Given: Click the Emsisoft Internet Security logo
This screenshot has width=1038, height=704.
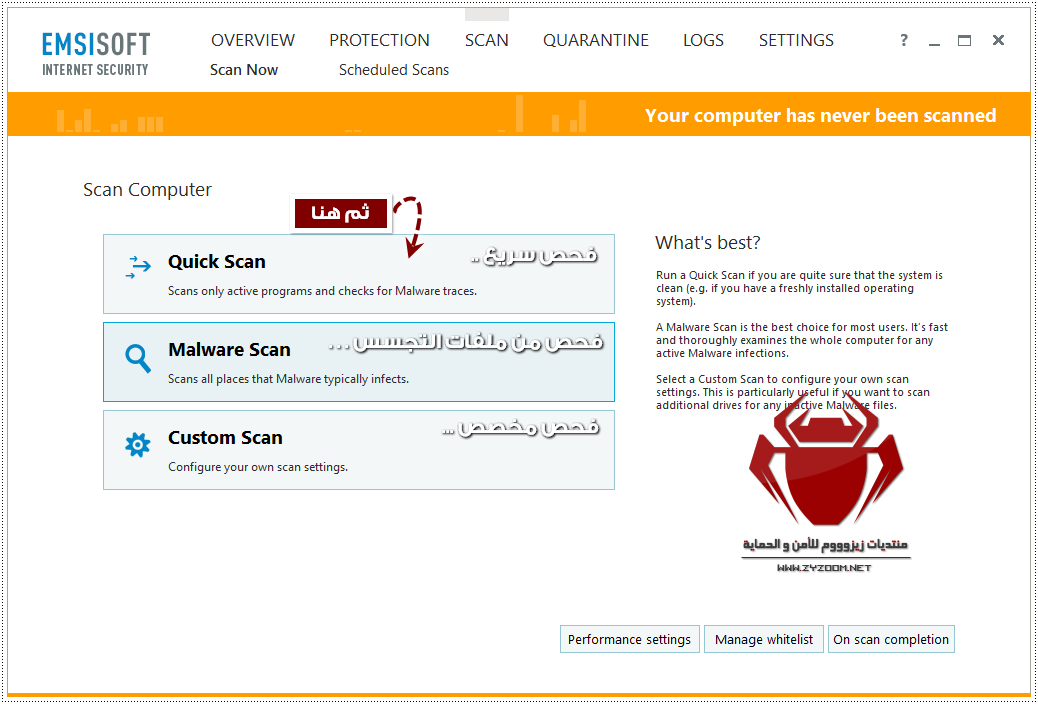Looking at the screenshot, I should coord(96,54).
